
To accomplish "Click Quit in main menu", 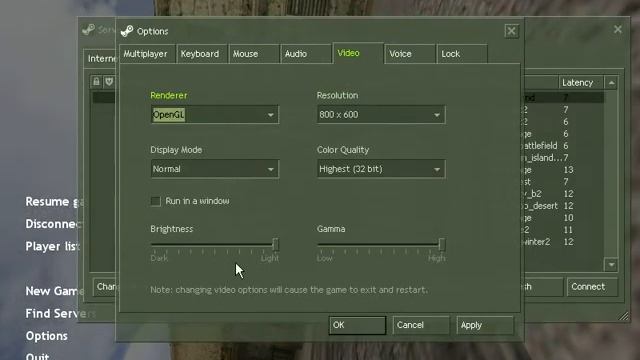I will (x=38, y=356).
